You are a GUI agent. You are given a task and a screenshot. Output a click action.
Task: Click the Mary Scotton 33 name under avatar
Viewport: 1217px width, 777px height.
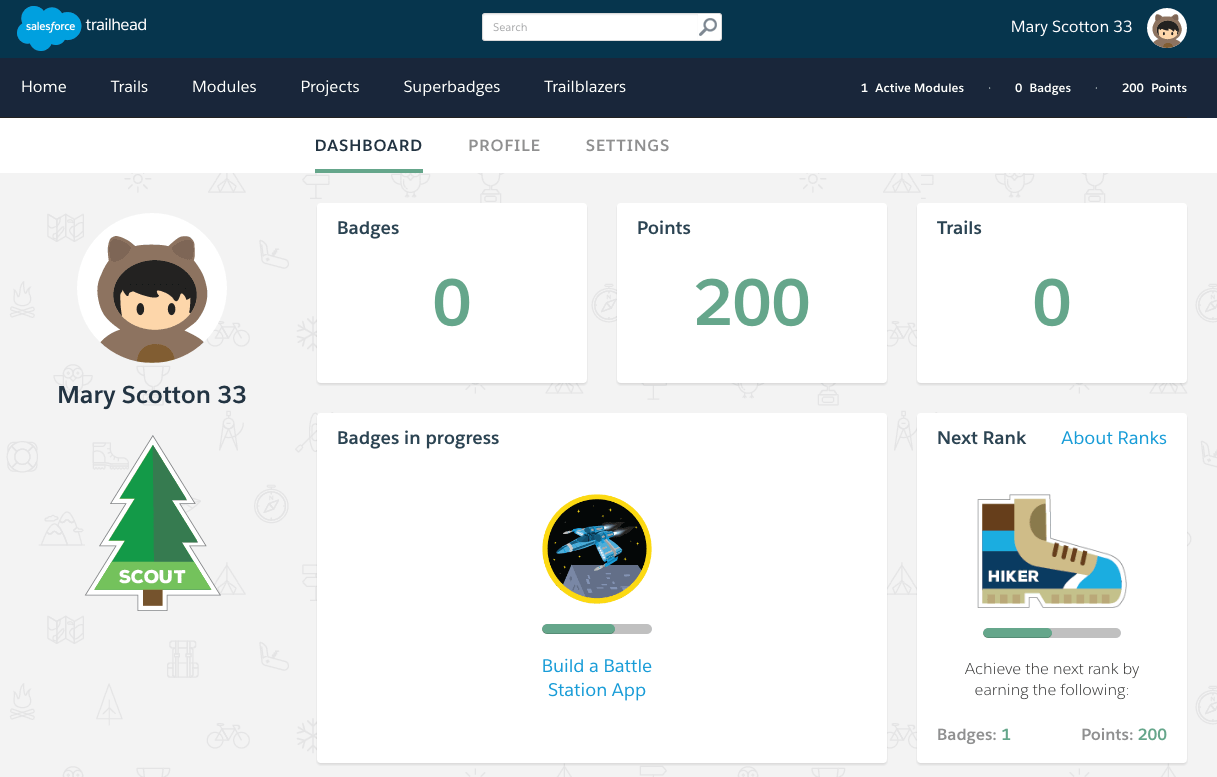(x=152, y=395)
